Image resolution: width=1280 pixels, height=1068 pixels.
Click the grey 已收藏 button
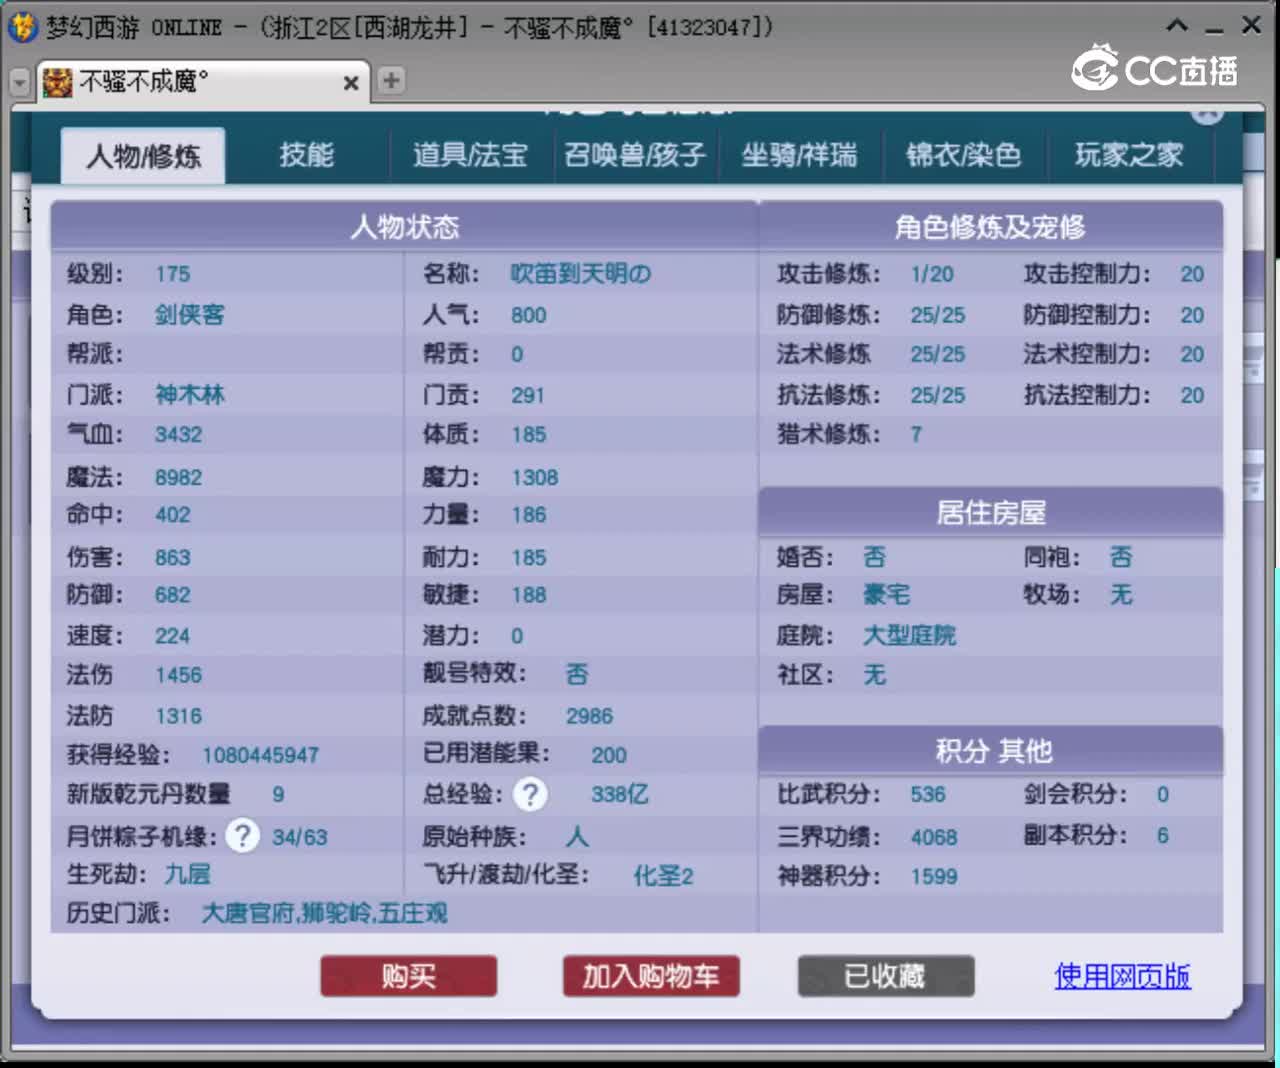(x=885, y=976)
